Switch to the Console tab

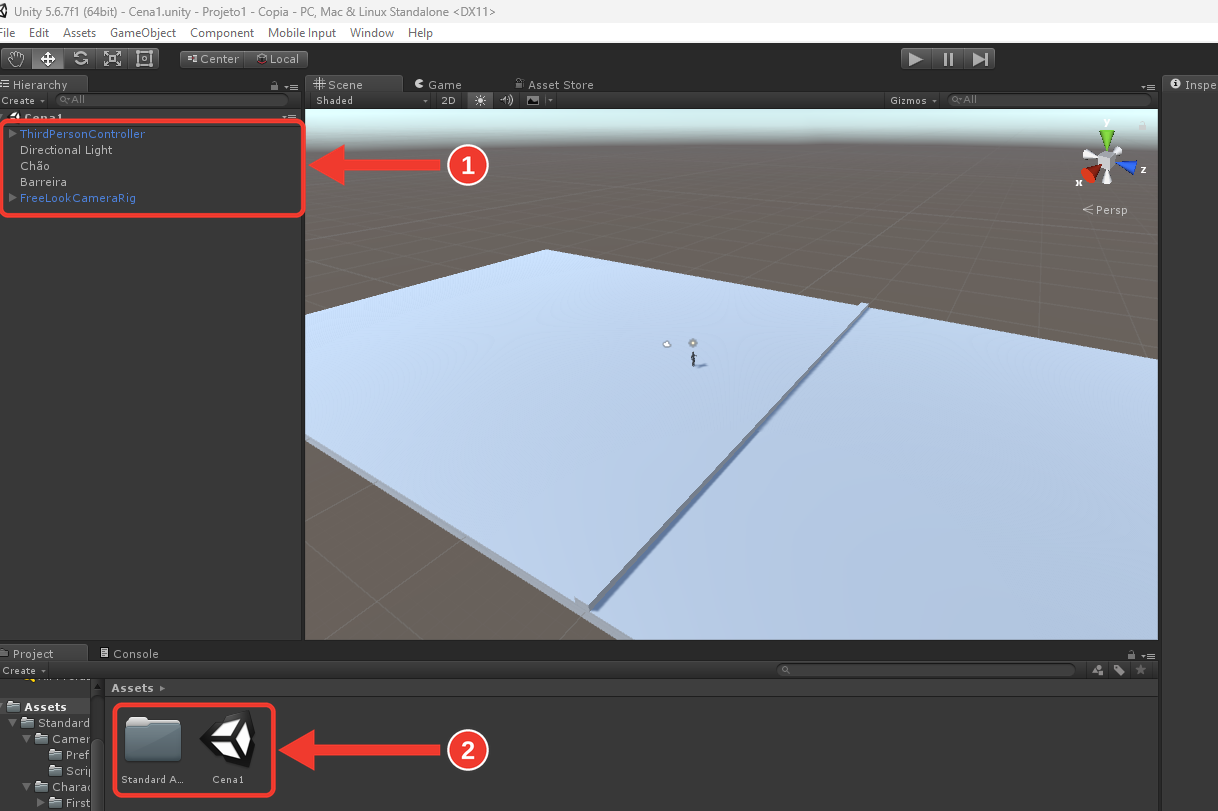click(129, 654)
